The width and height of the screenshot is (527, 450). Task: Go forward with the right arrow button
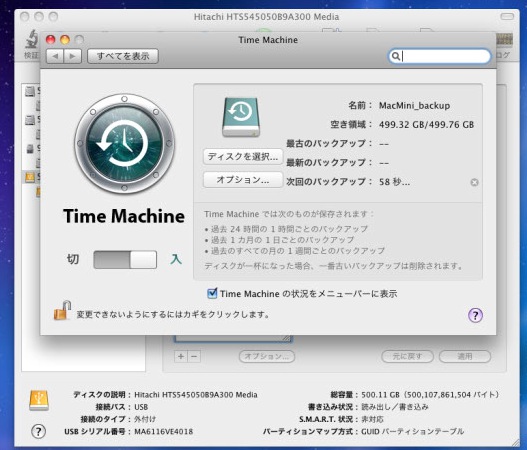(x=72, y=56)
